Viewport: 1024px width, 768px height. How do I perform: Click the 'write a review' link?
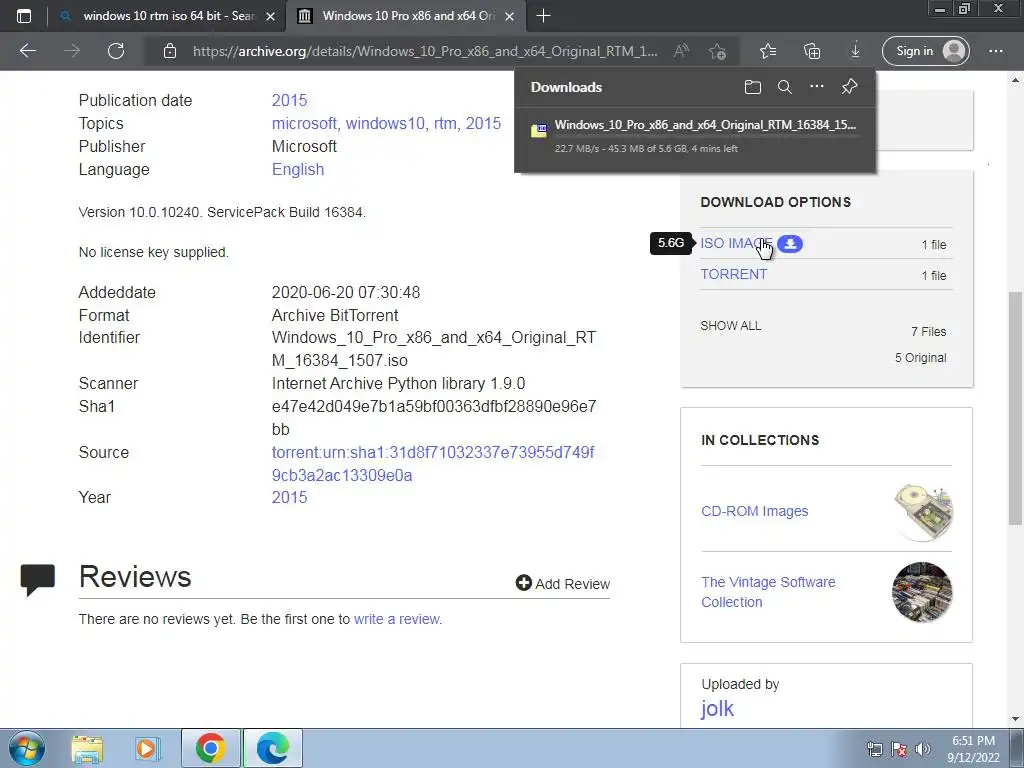tap(396, 619)
